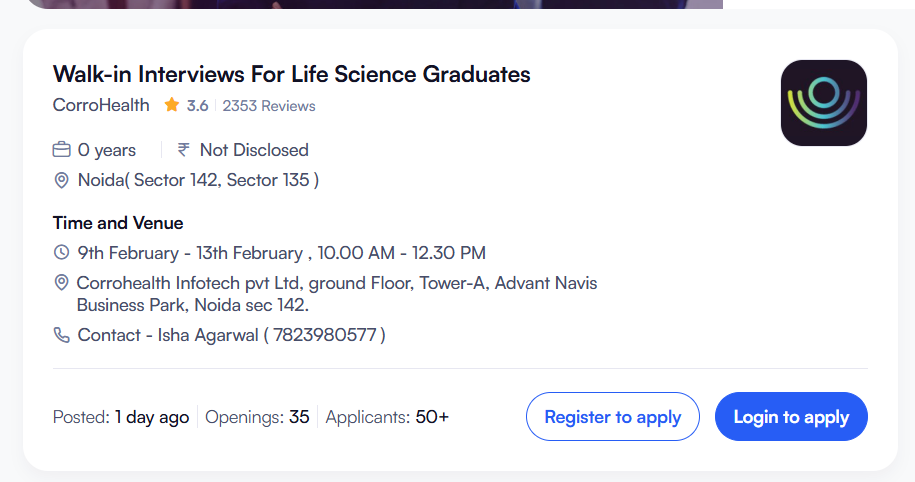Open the CorroHealth company link
The image size is (915, 482).
[x=101, y=105]
